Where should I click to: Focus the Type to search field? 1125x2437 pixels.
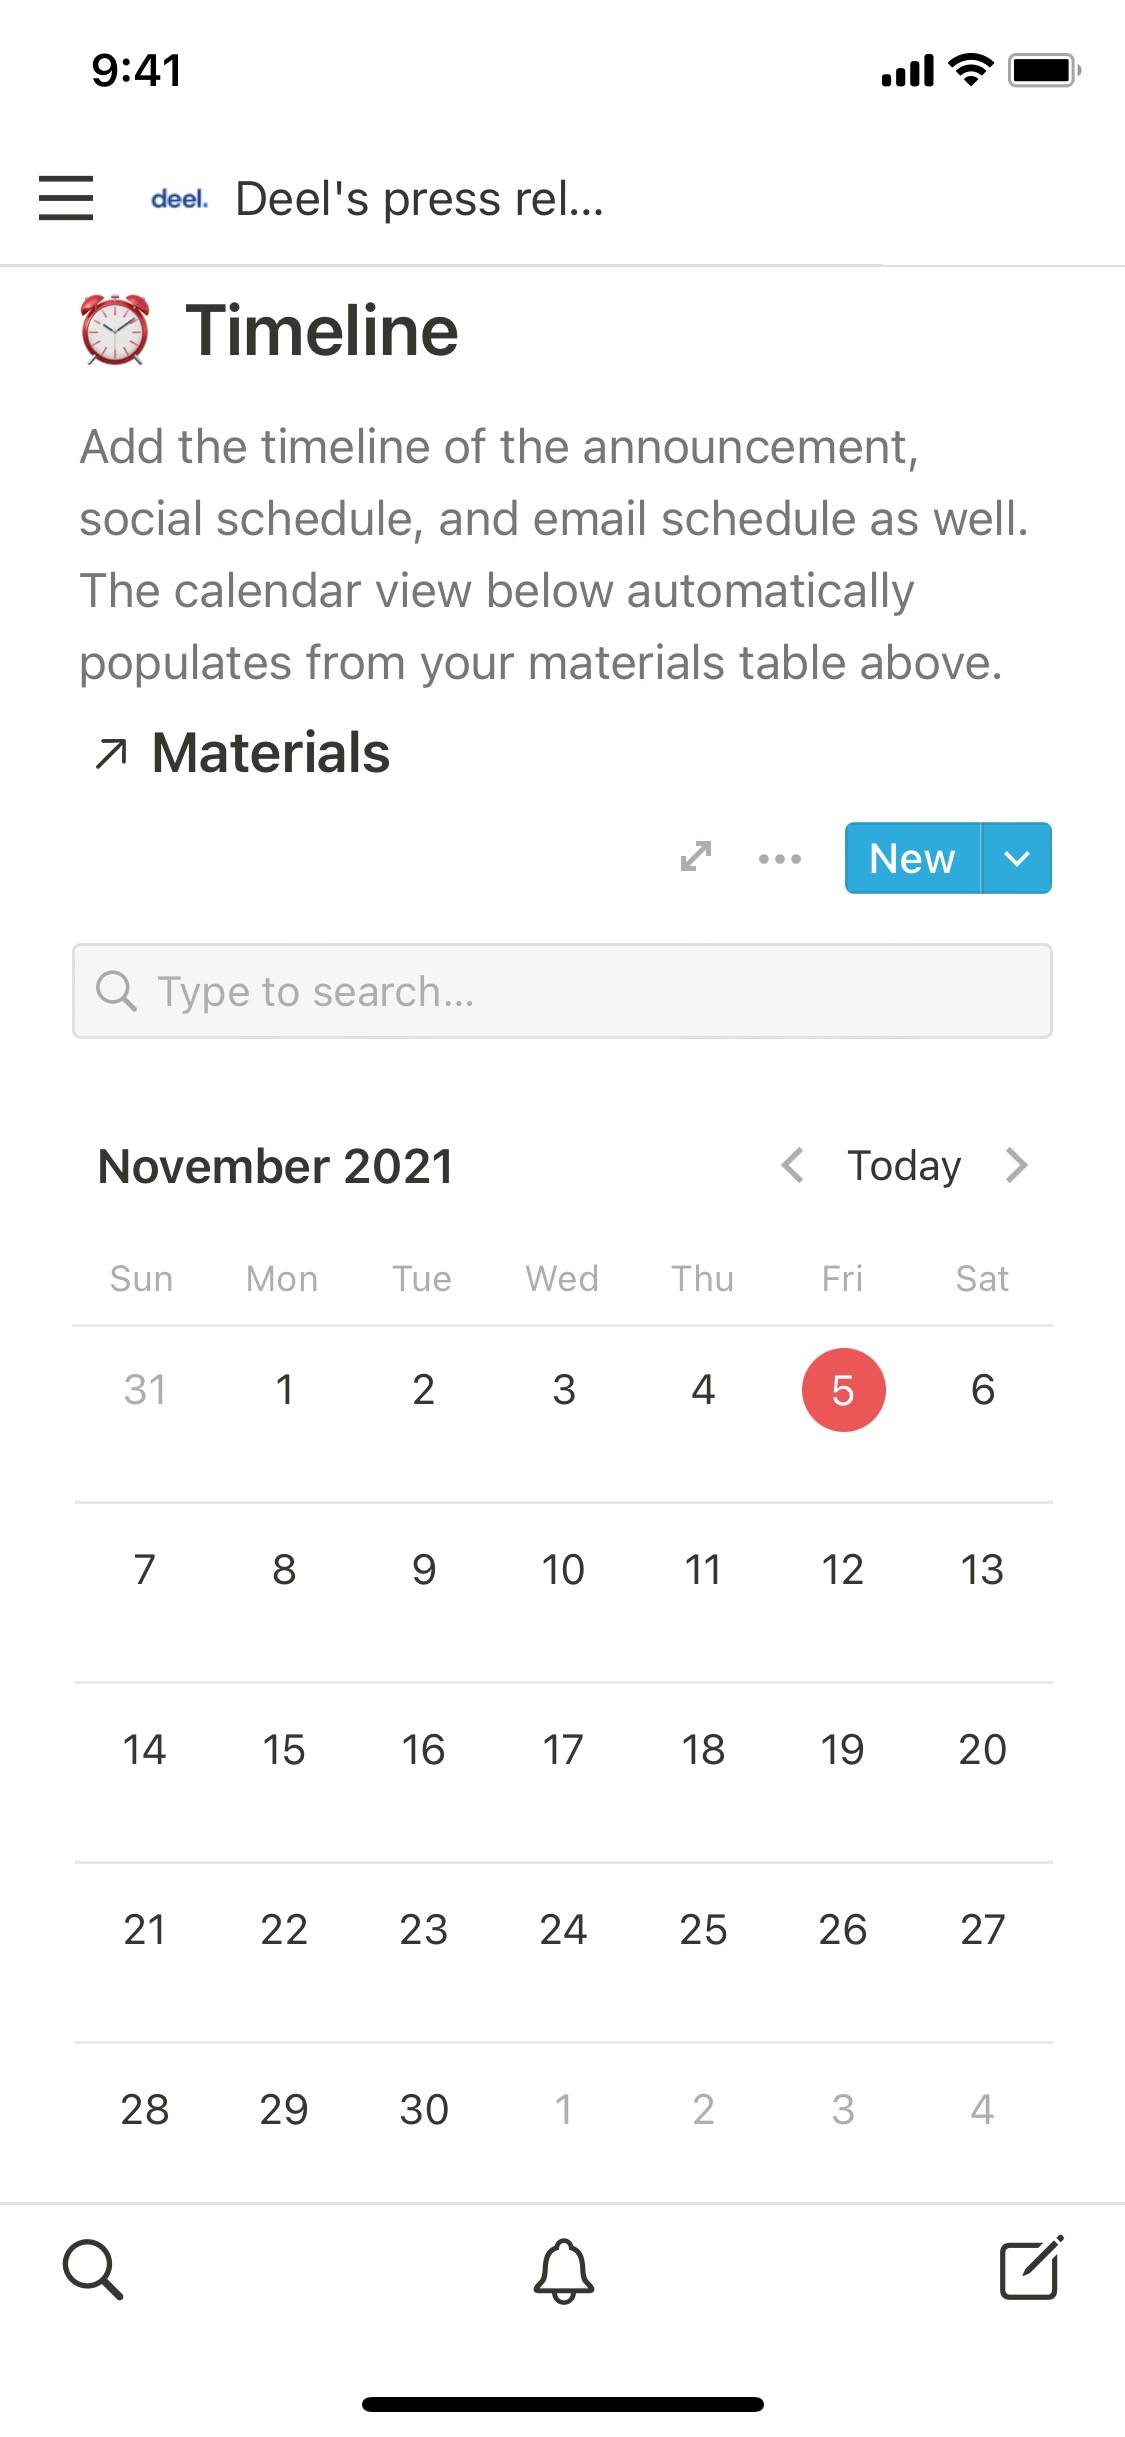click(562, 991)
